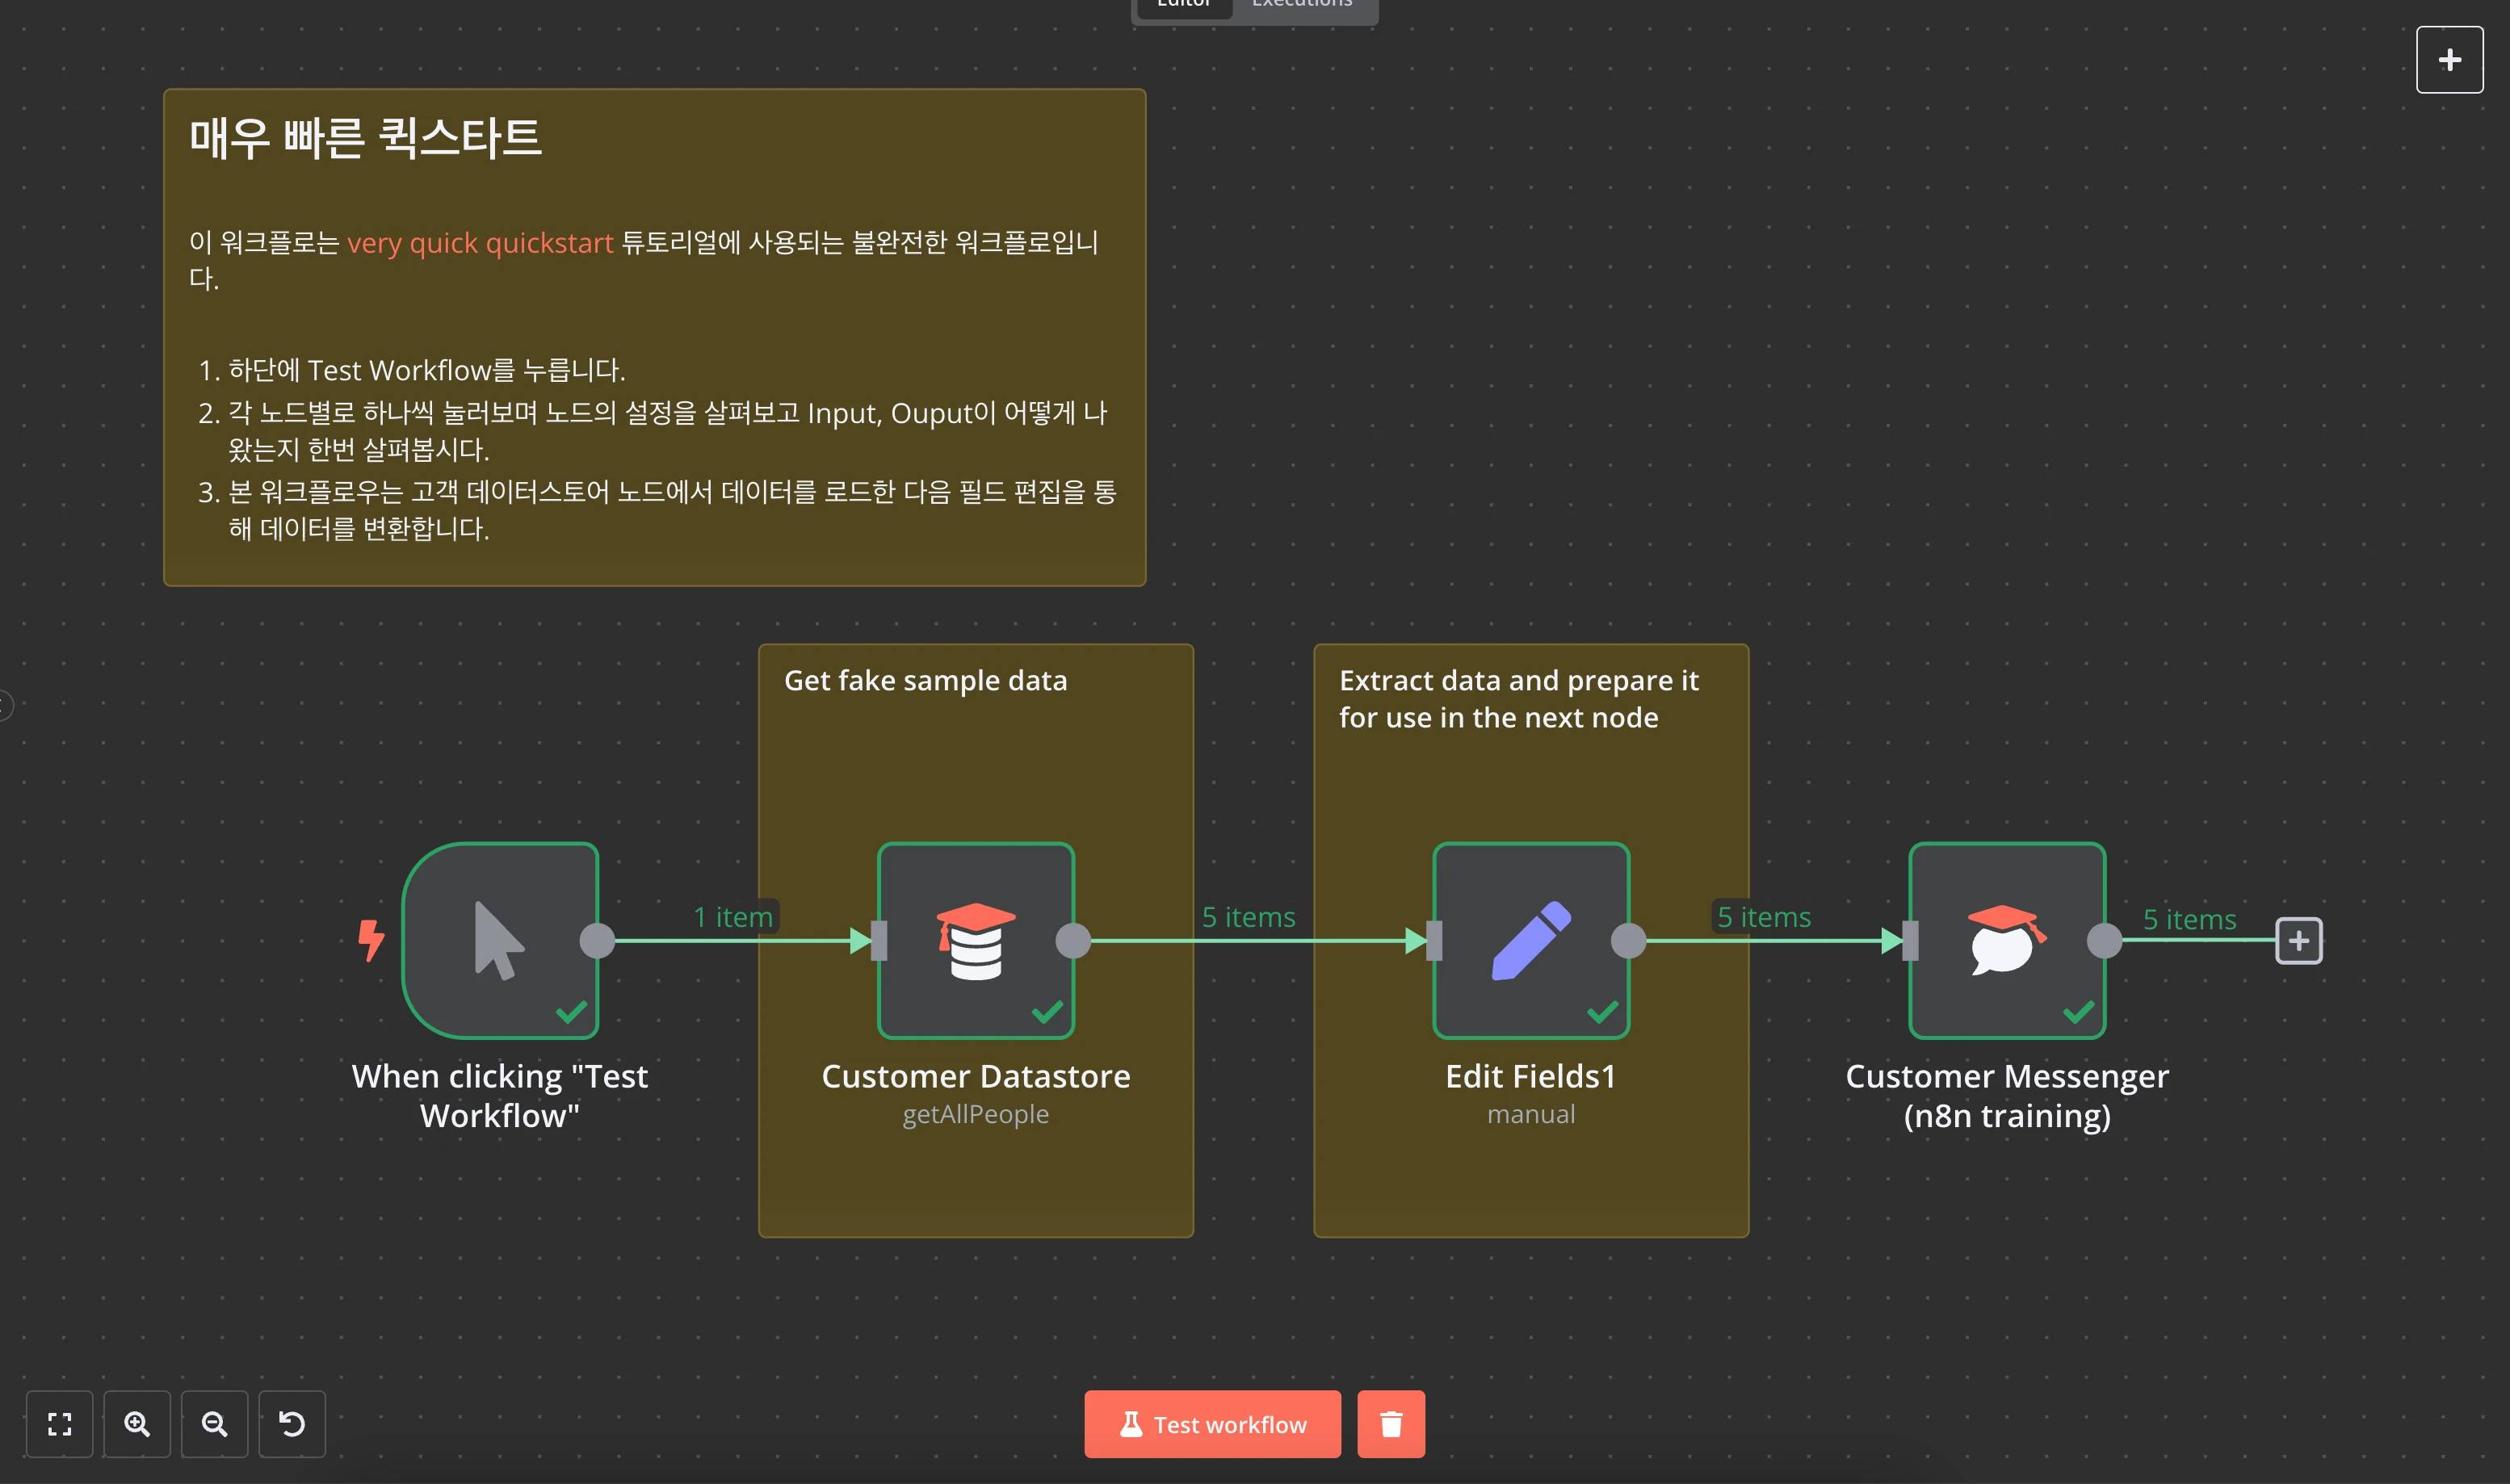Click the zoom out magnifier icon

[214, 1423]
